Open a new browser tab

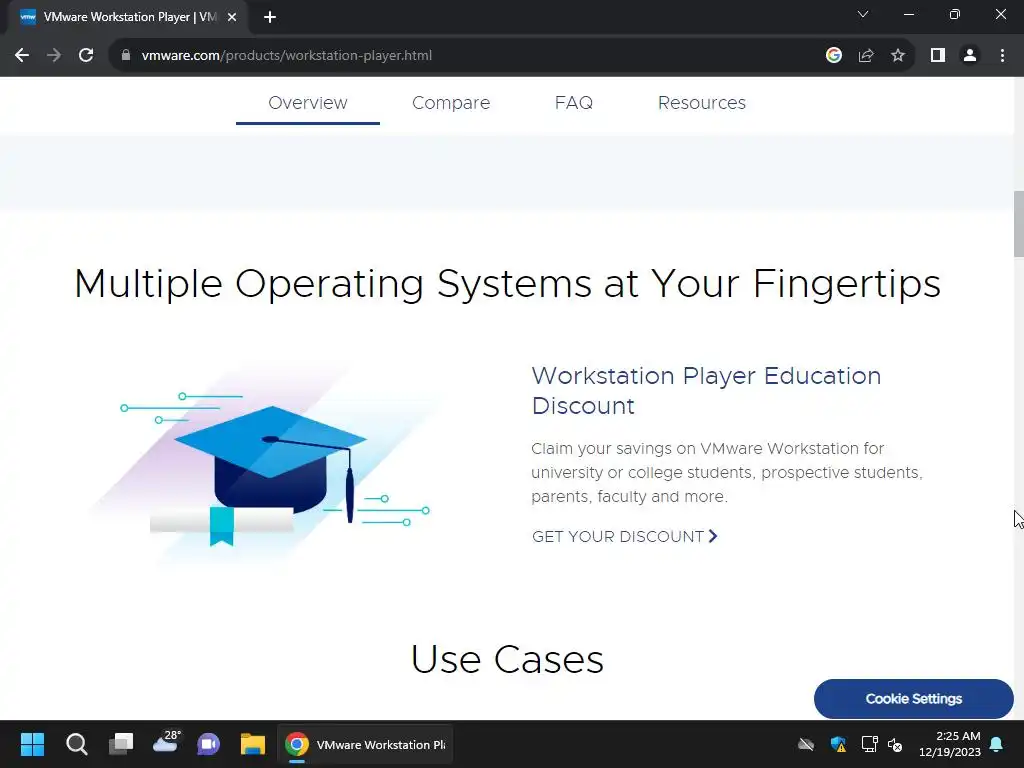coord(270,17)
